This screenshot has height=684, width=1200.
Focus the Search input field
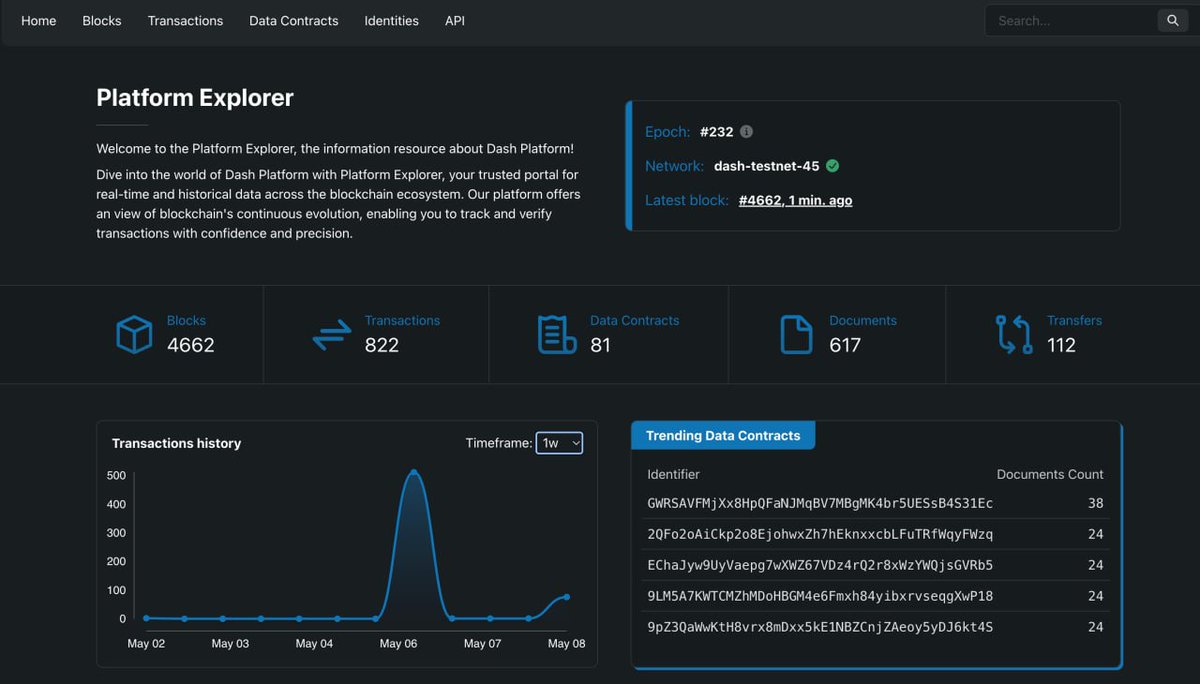(x=1070, y=20)
